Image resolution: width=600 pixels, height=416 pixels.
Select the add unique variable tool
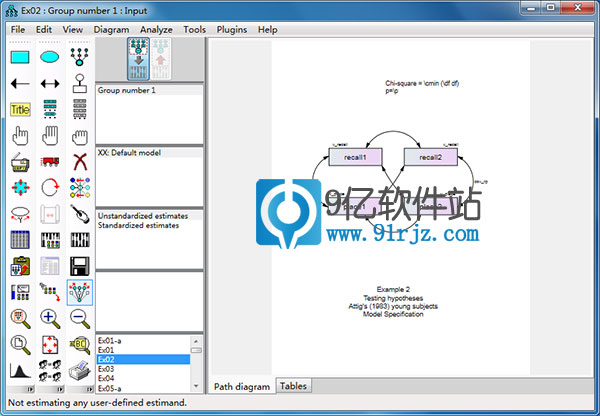[x=80, y=83]
